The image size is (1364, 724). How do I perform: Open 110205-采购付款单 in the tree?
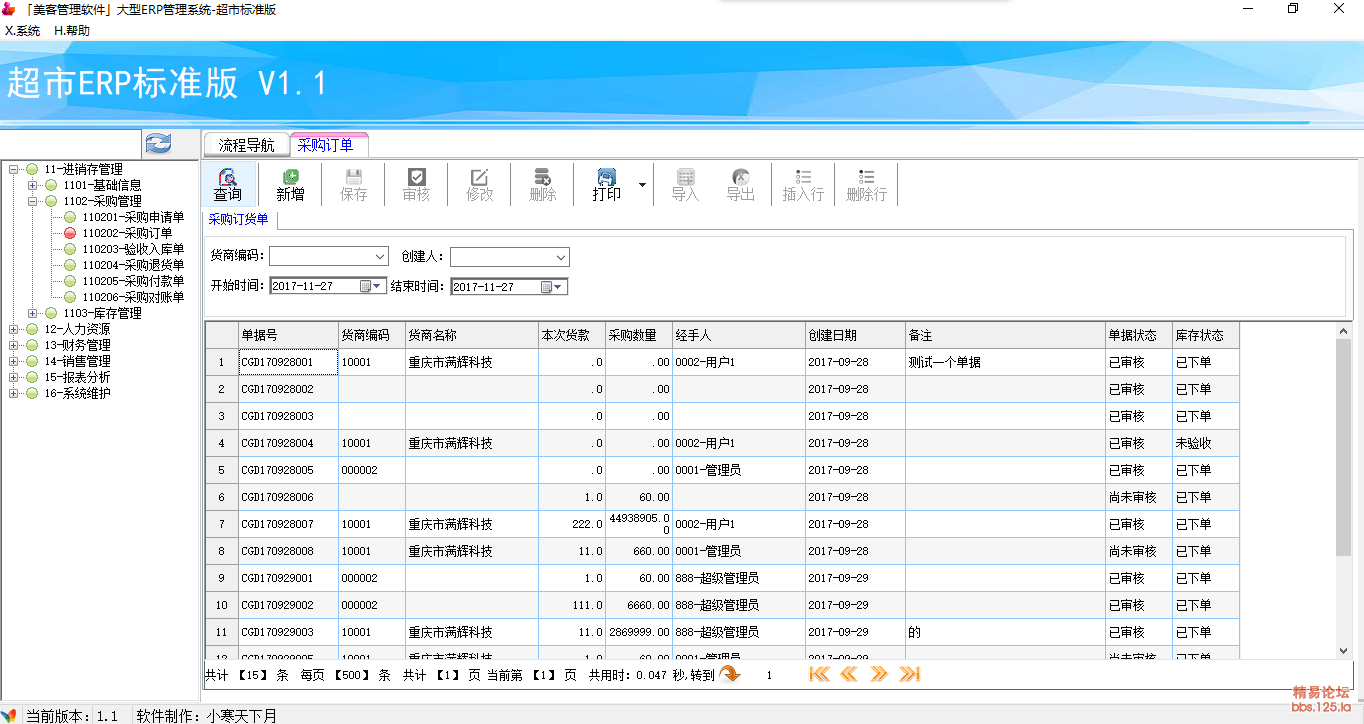(133, 281)
